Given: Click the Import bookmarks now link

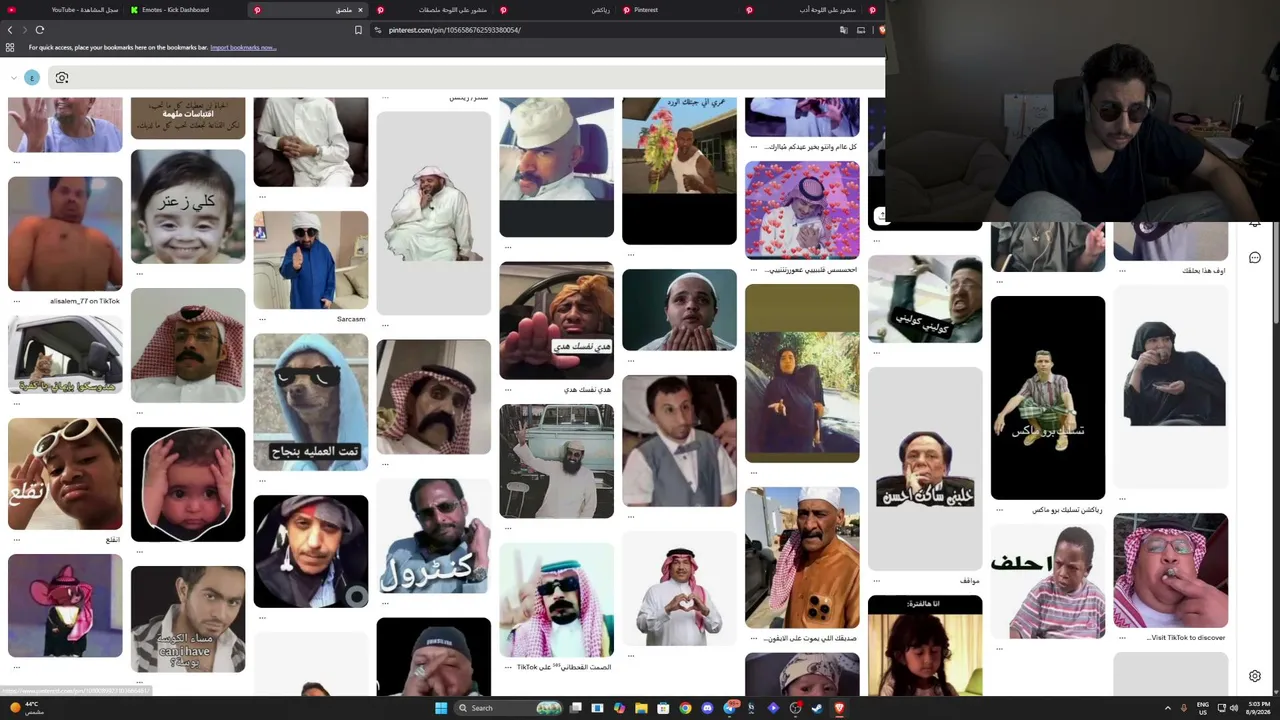Looking at the screenshot, I should pyautogui.click(x=243, y=47).
